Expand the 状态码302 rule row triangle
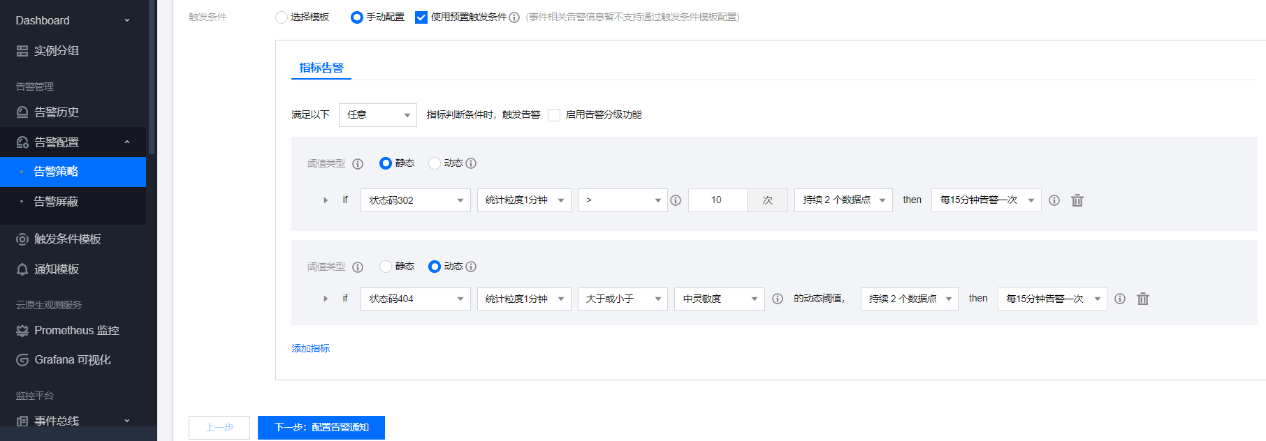The image size is (1266, 441). pos(325,200)
